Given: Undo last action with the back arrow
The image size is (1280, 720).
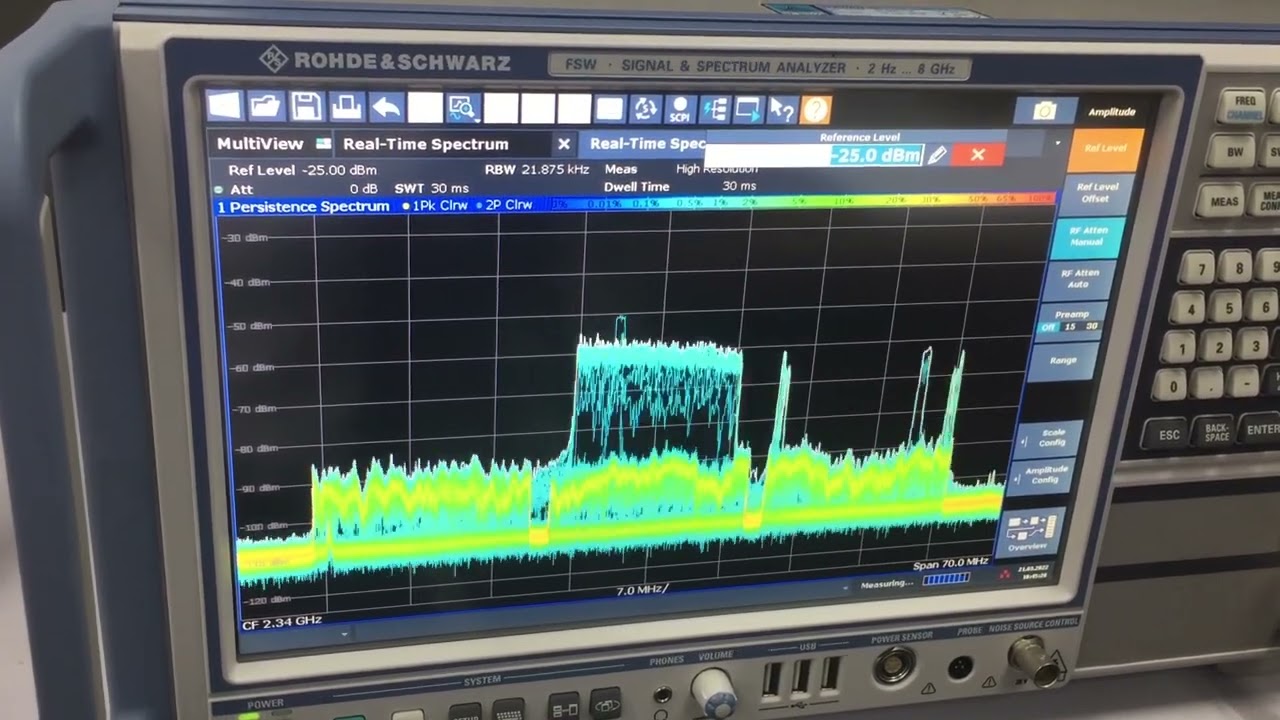Looking at the screenshot, I should [x=386, y=107].
